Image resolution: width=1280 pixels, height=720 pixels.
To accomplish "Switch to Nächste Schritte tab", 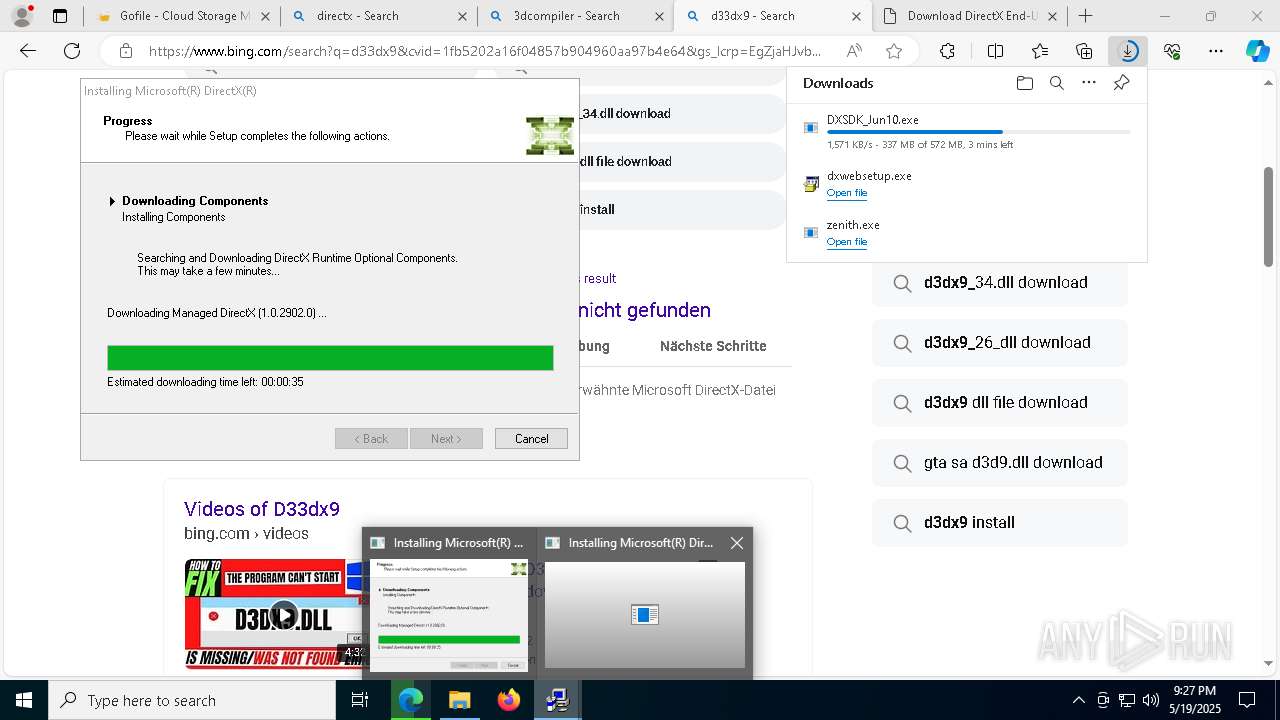I will (713, 346).
